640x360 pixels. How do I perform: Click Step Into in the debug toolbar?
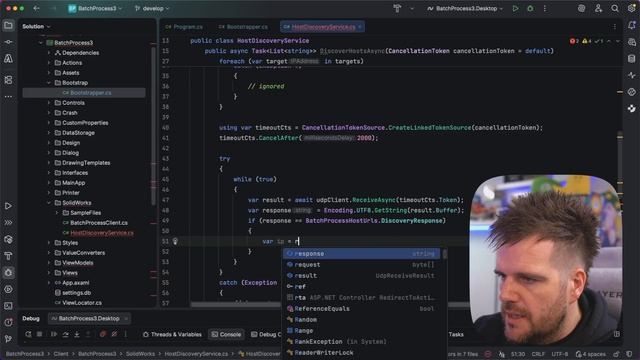[x=77, y=334]
